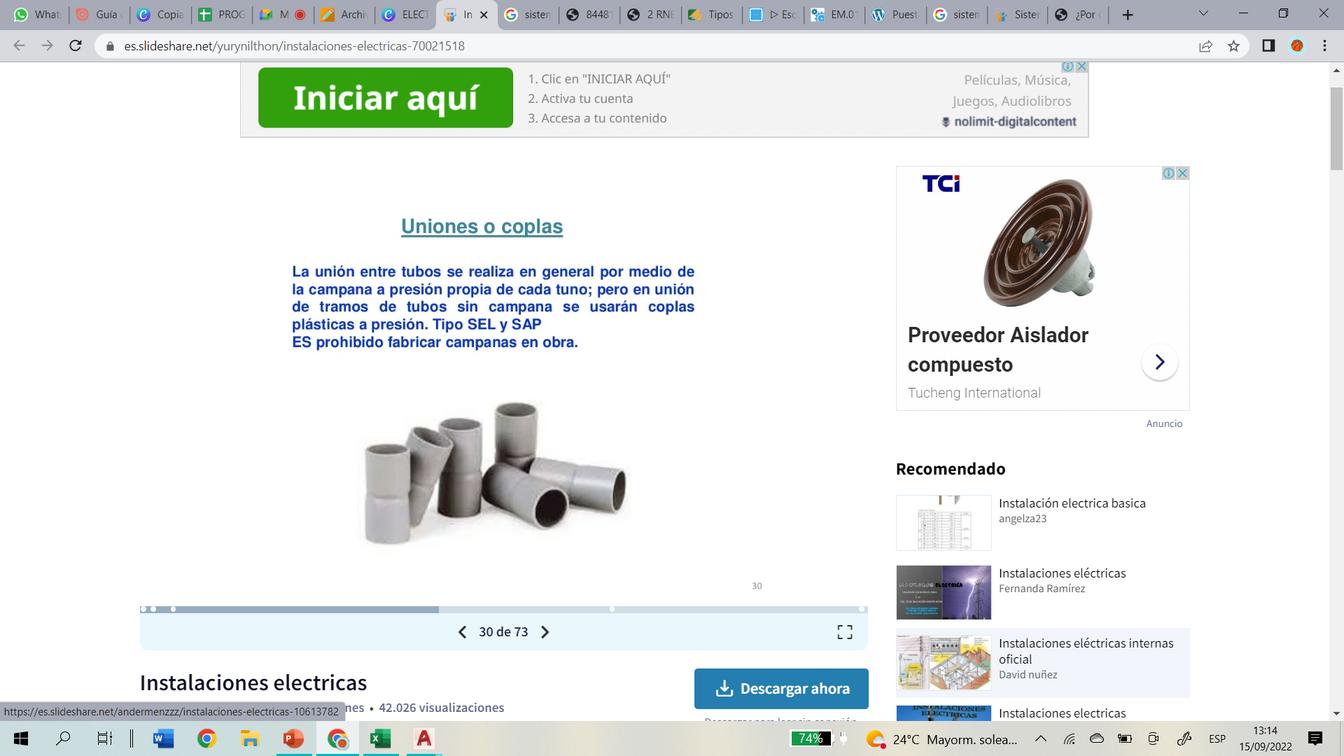Open Instalaciones eléctricas internas oficial link
The image size is (1344, 756).
(x=1086, y=651)
